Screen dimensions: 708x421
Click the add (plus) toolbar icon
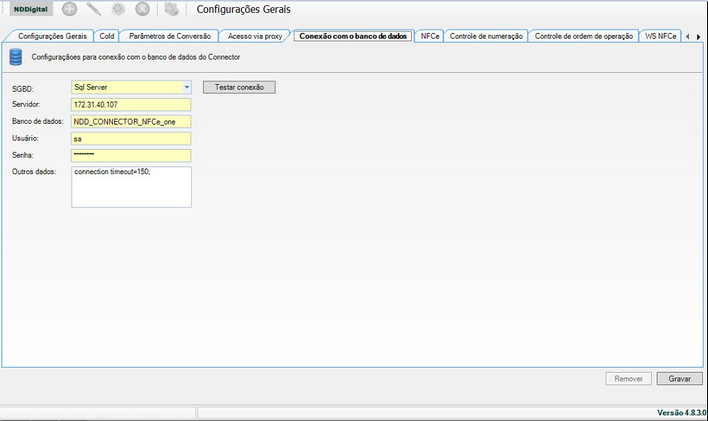click(70, 10)
